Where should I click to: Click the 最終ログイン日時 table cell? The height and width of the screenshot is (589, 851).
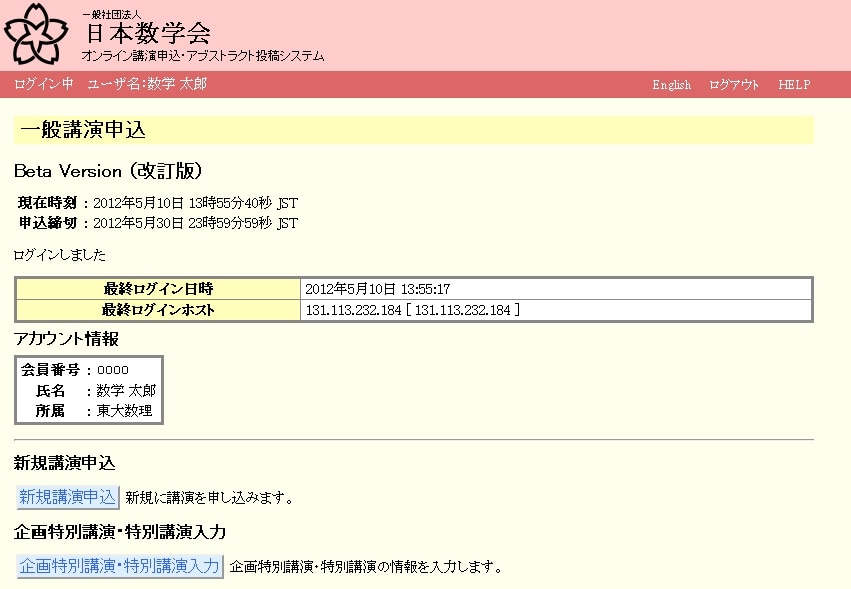[x=158, y=289]
